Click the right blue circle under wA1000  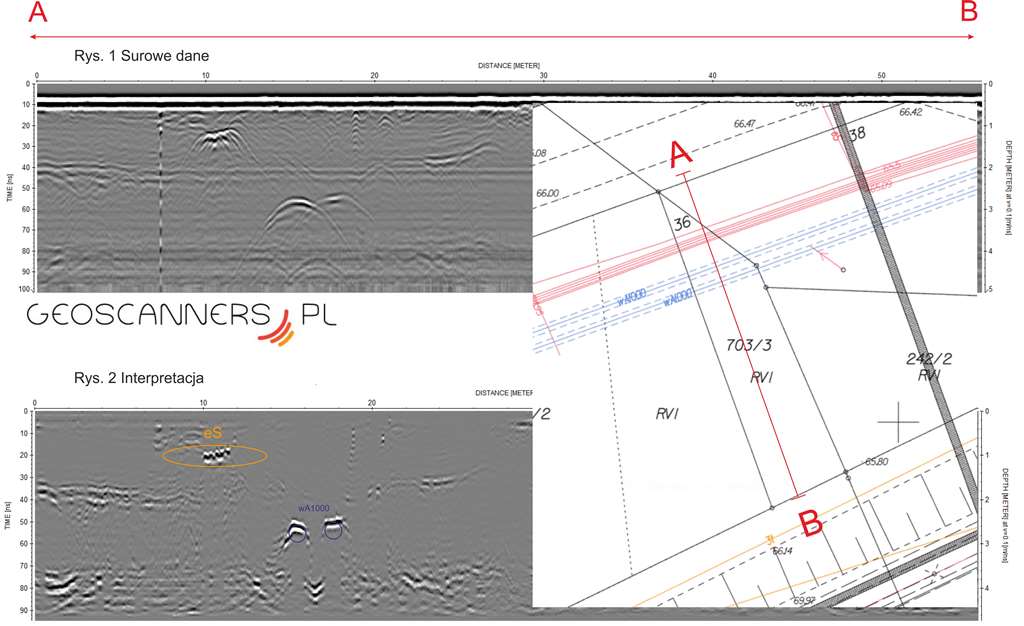point(333,531)
